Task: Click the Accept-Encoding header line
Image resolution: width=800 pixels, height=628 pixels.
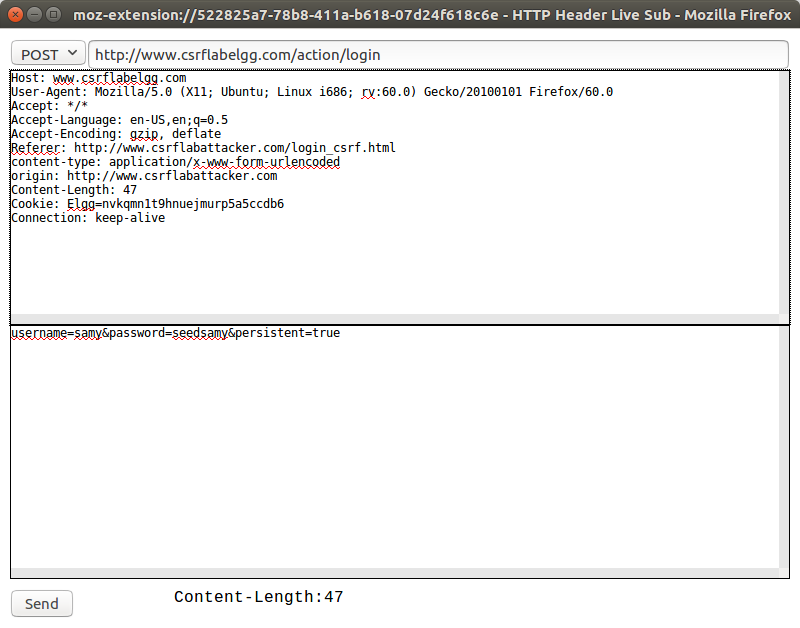Action: [x=116, y=134]
